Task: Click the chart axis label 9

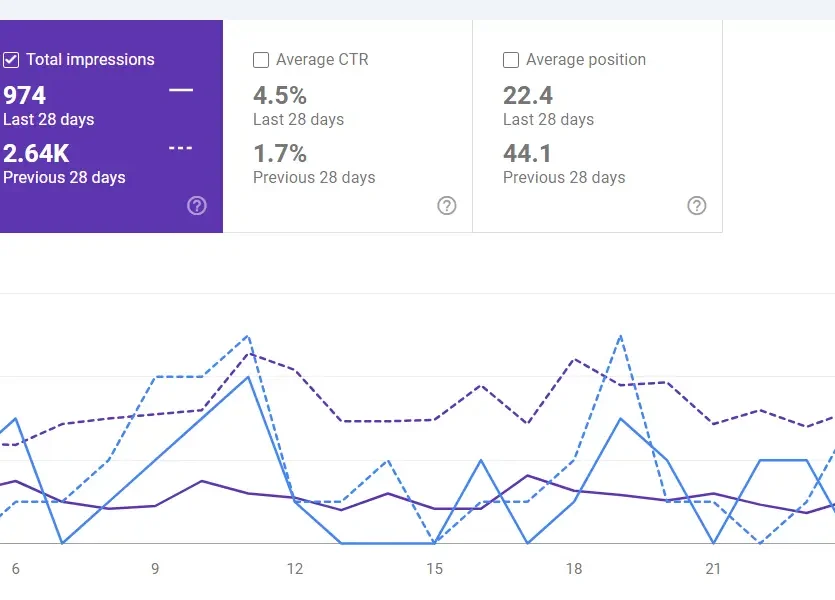Action: point(155,569)
